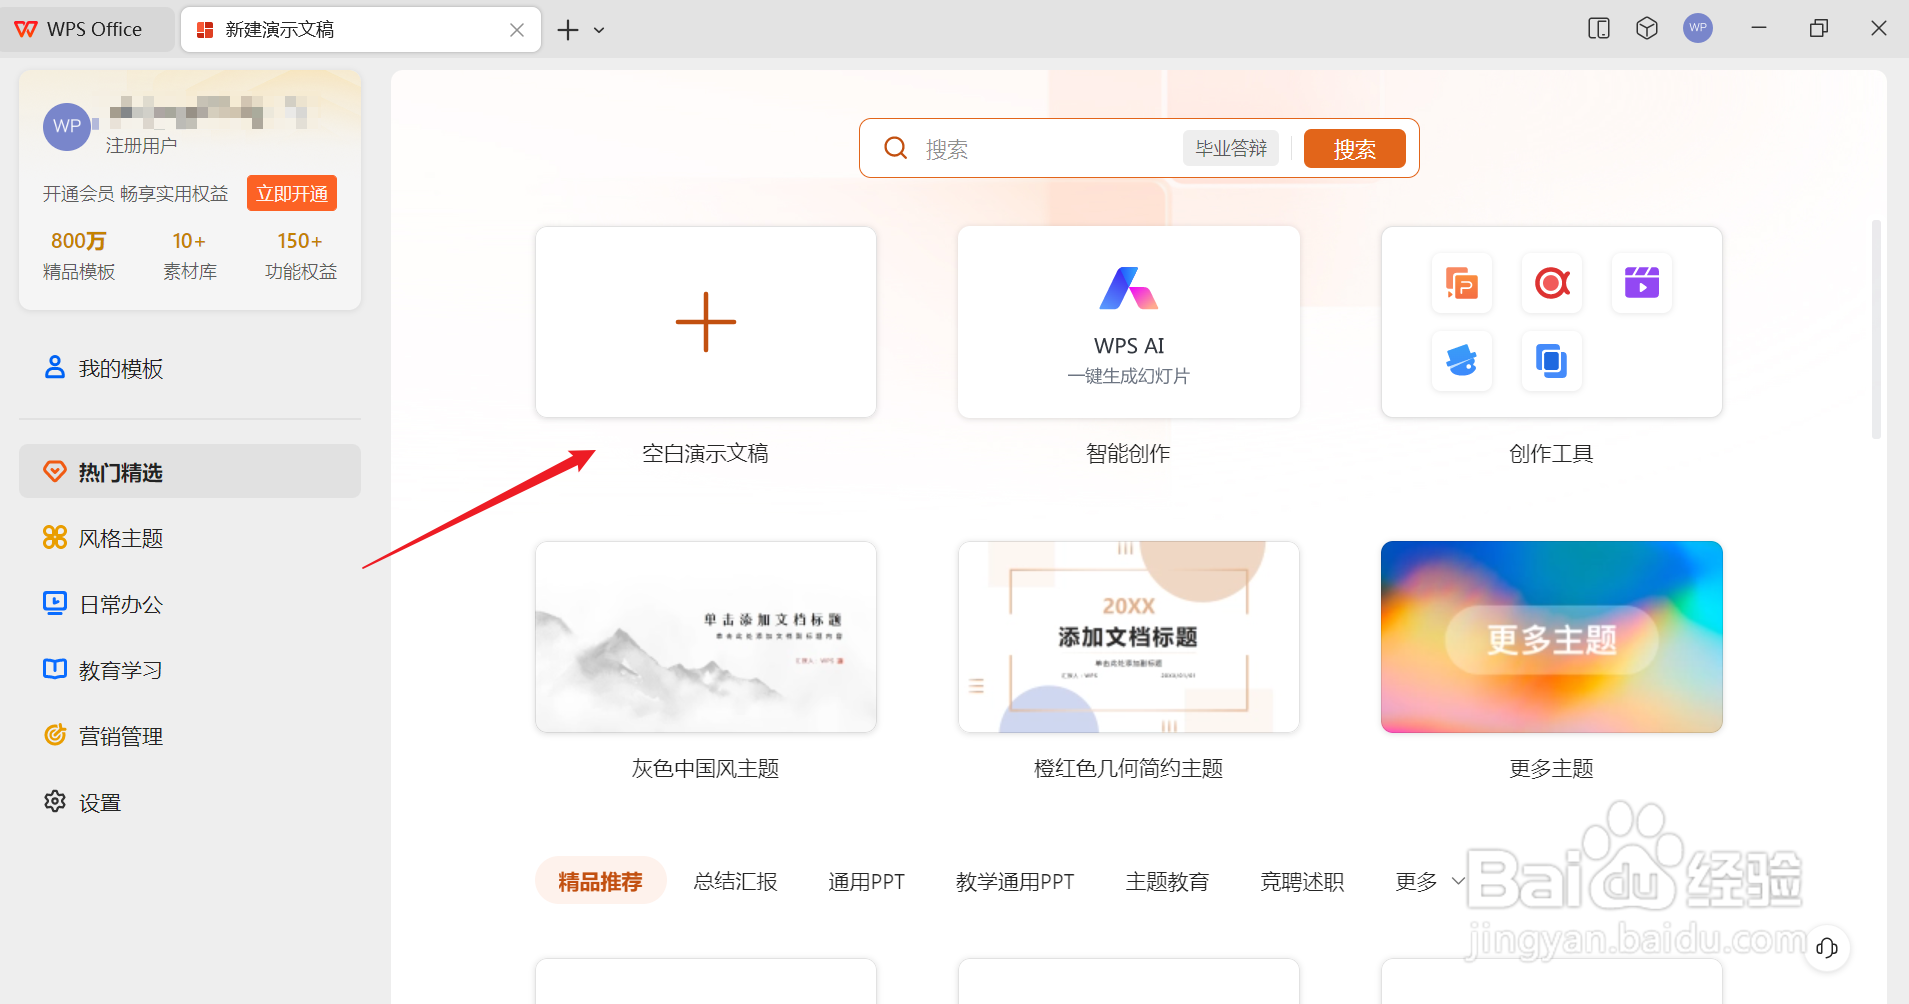Switch to the 总结汇报 tab
Screen dimensions: 1909x1004
[736, 881]
